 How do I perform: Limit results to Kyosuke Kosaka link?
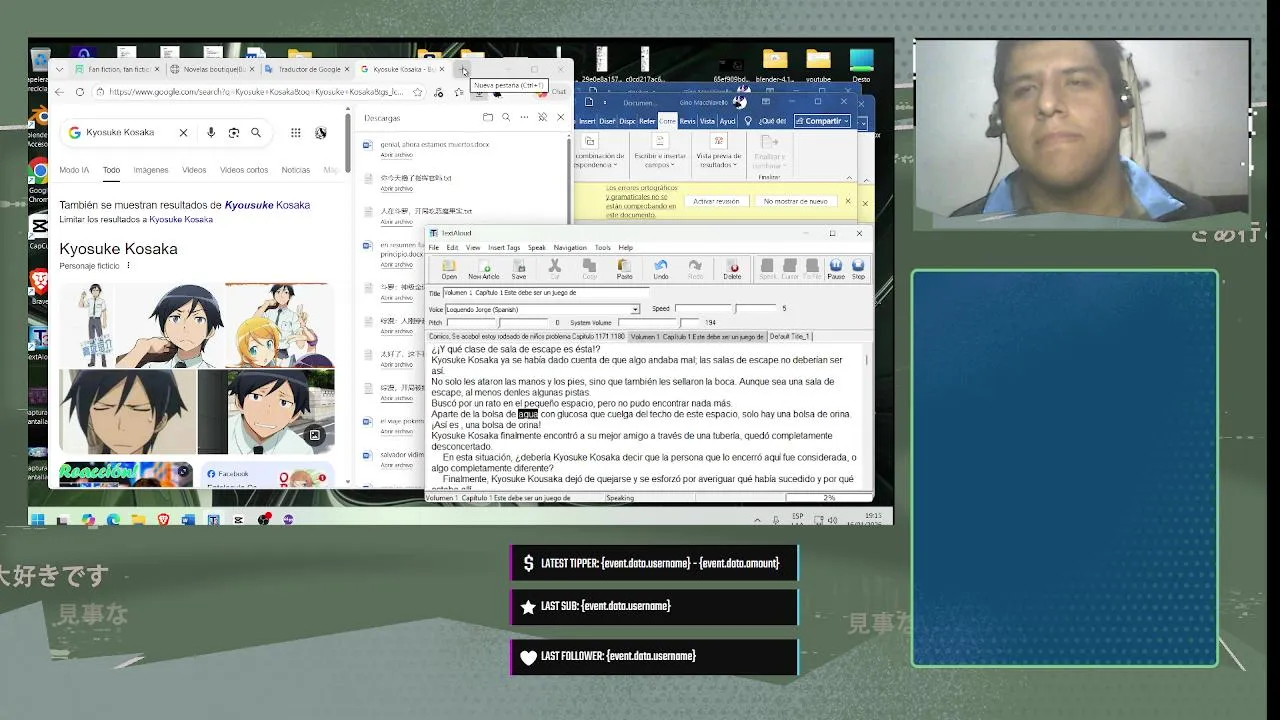coord(181,219)
